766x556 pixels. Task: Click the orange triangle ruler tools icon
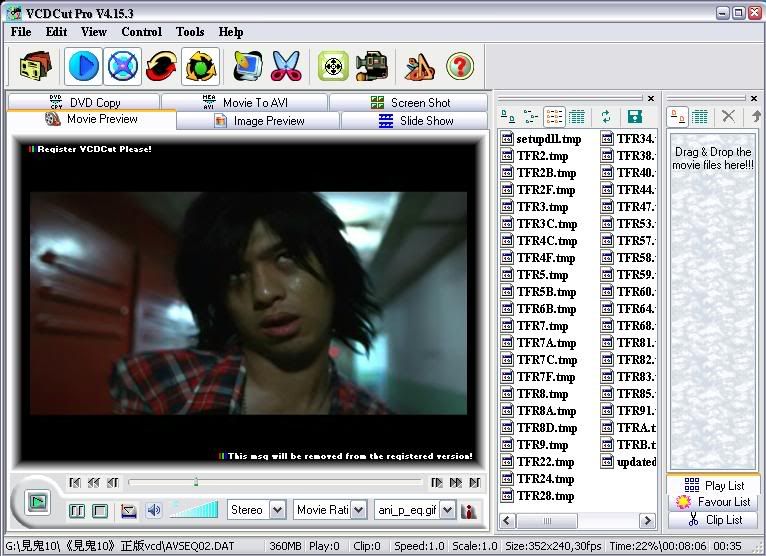pyautogui.click(x=419, y=66)
